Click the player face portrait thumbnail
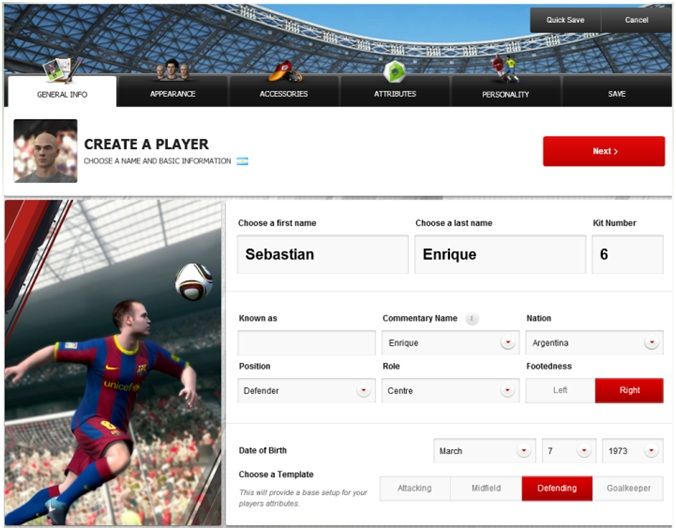 point(45,151)
